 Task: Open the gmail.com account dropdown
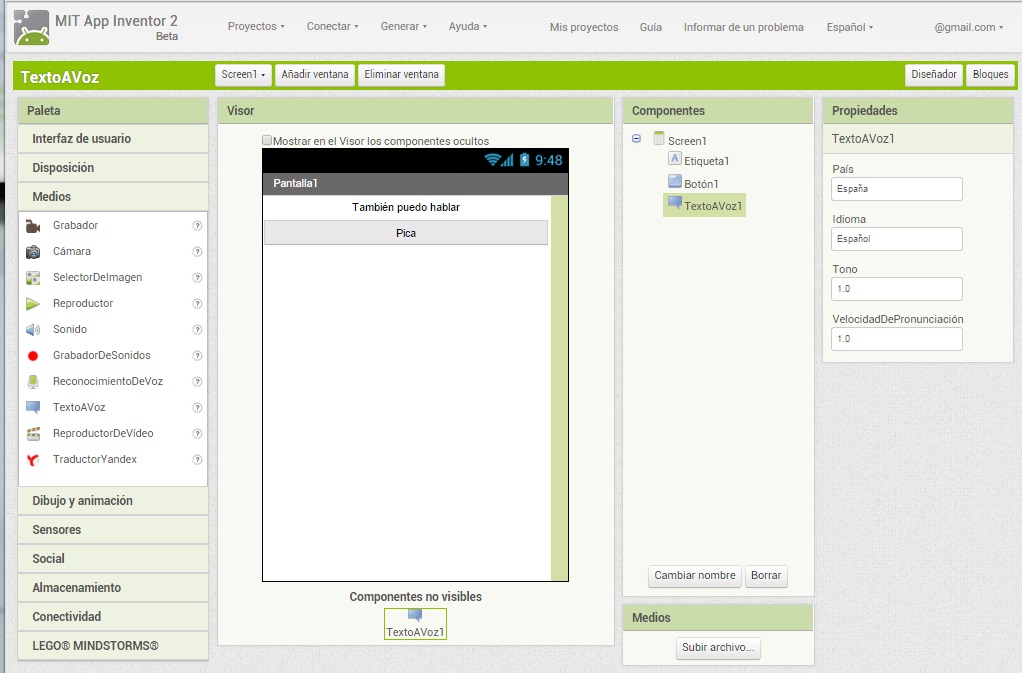tap(968, 27)
